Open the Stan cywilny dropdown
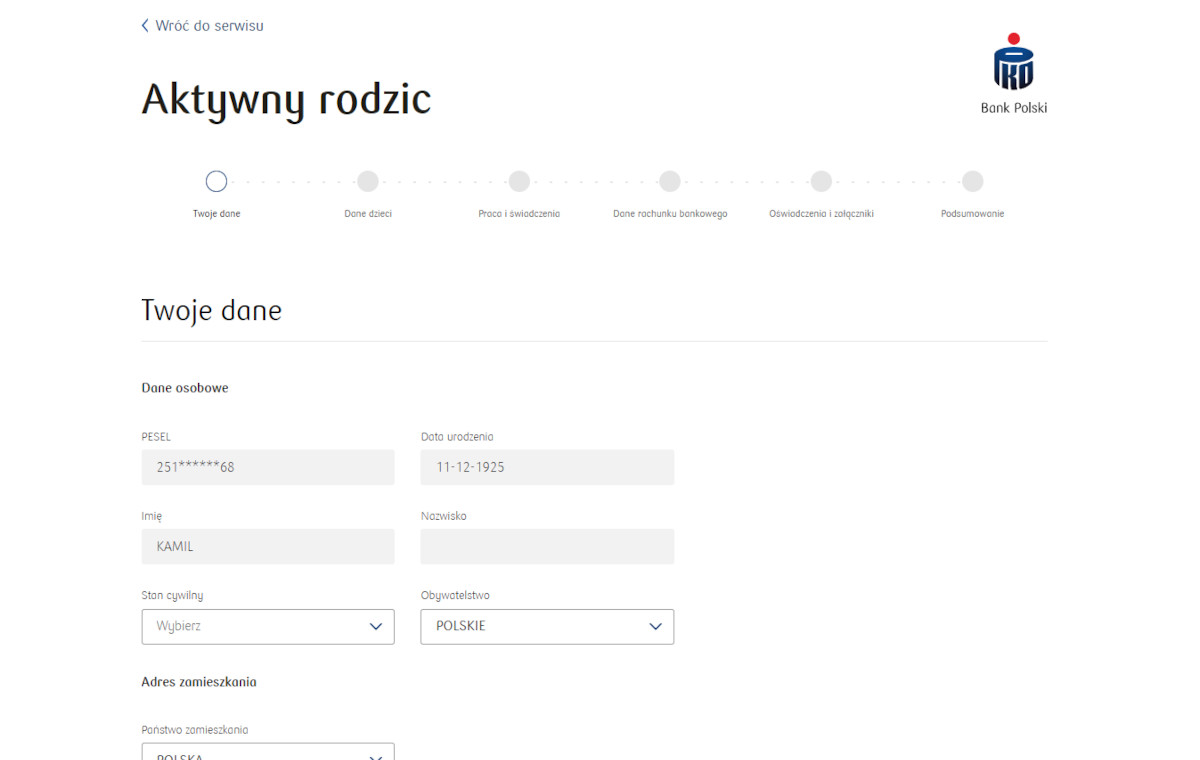Screen dimensions: 1200x760 pyautogui.click(x=267, y=626)
